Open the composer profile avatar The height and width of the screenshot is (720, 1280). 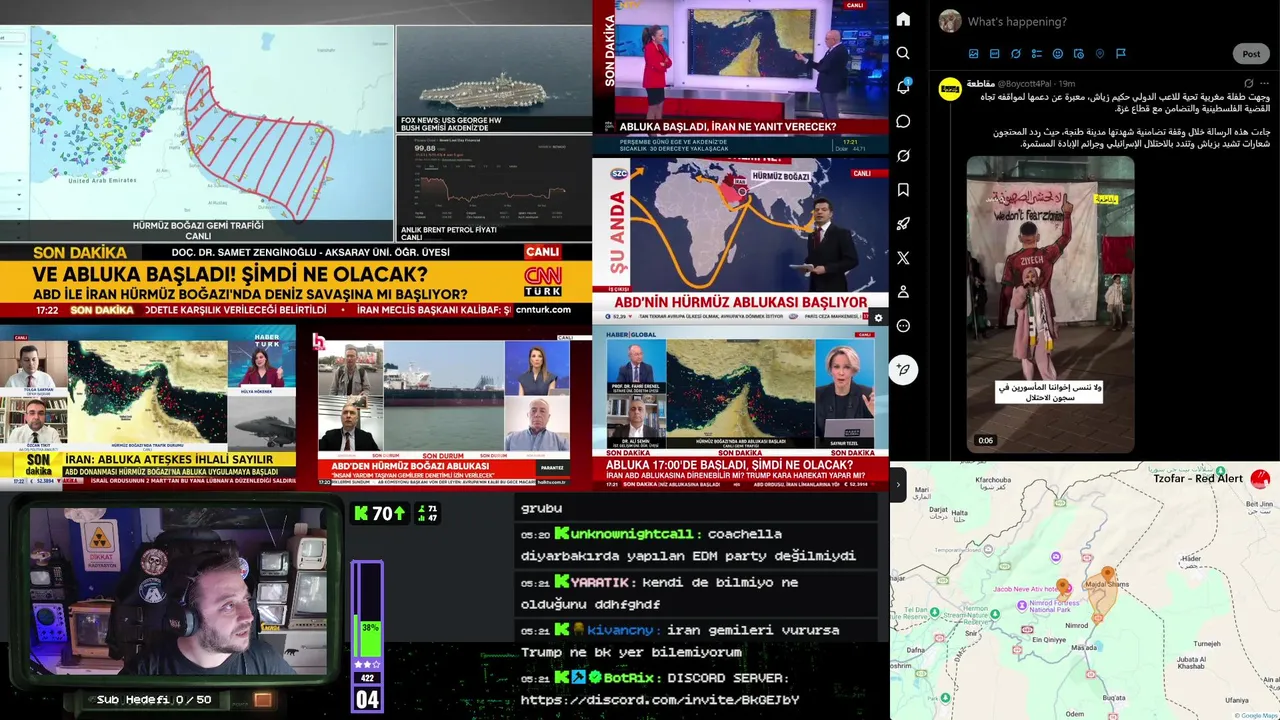pyautogui.click(x=950, y=21)
